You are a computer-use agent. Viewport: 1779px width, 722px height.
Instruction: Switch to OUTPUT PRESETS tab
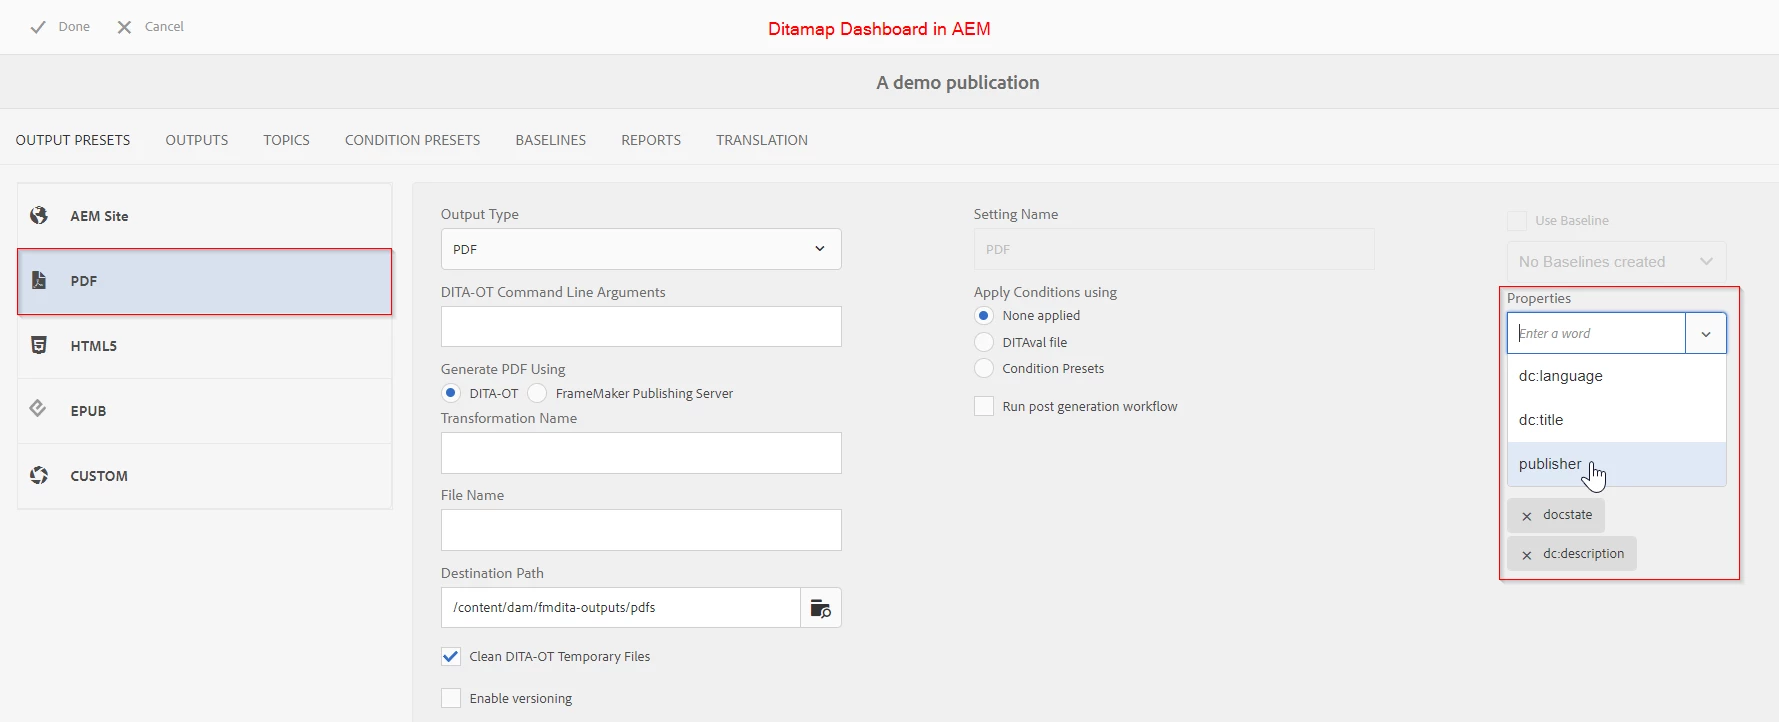point(73,140)
